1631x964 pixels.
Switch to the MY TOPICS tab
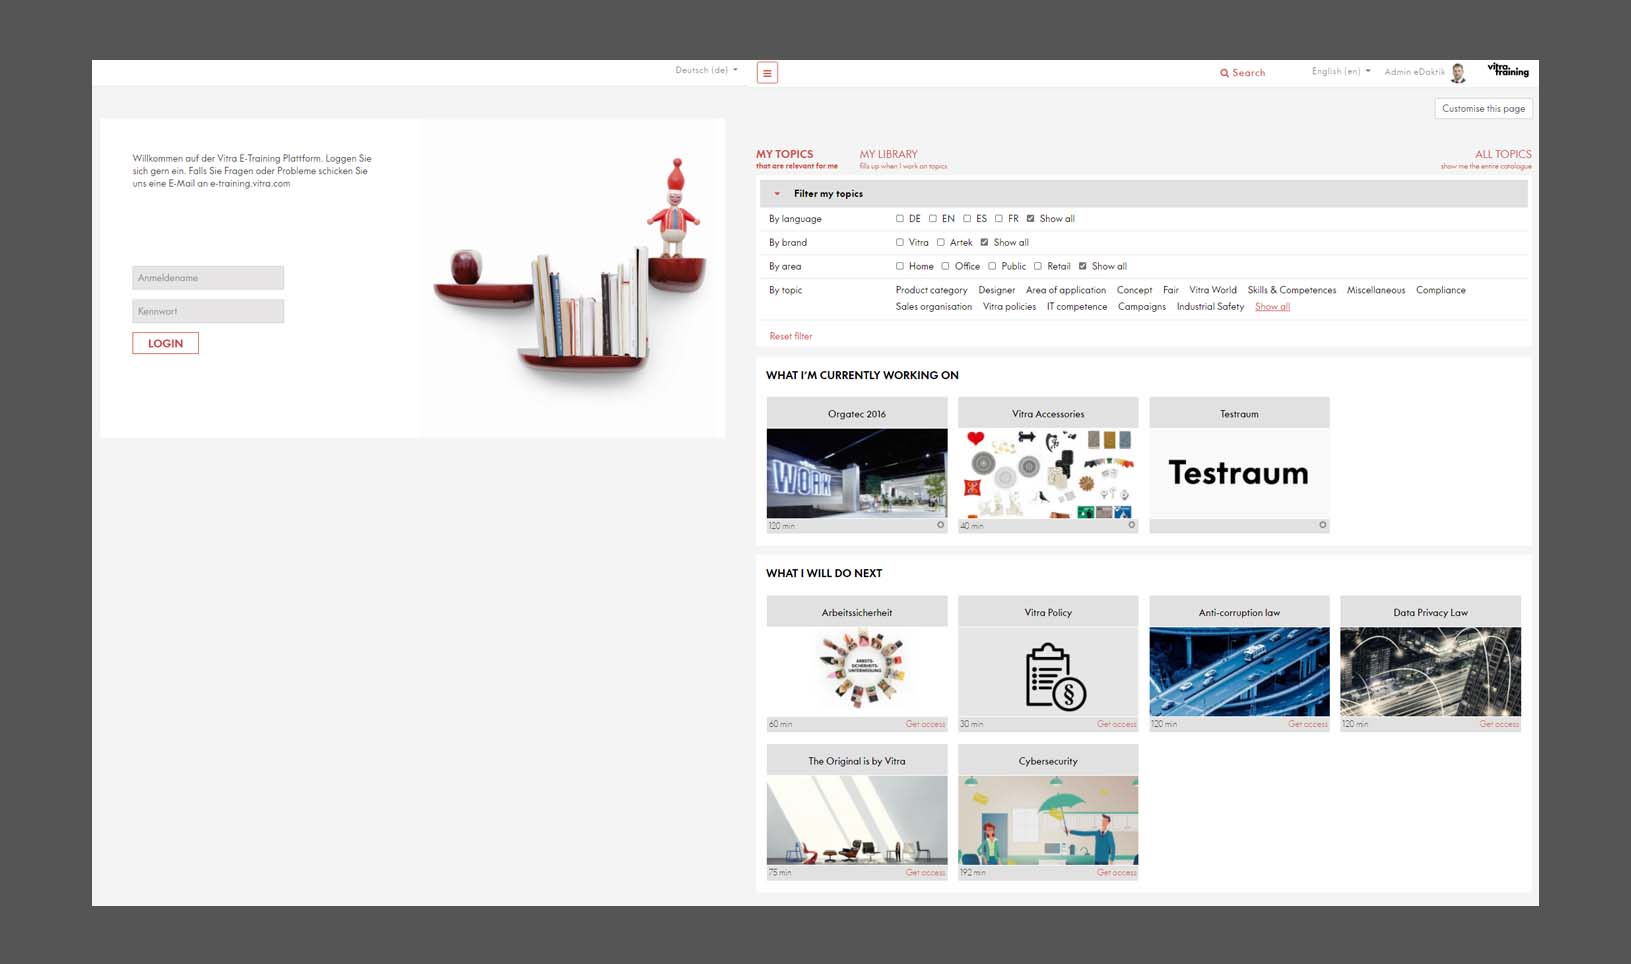[x=796, y=159]
